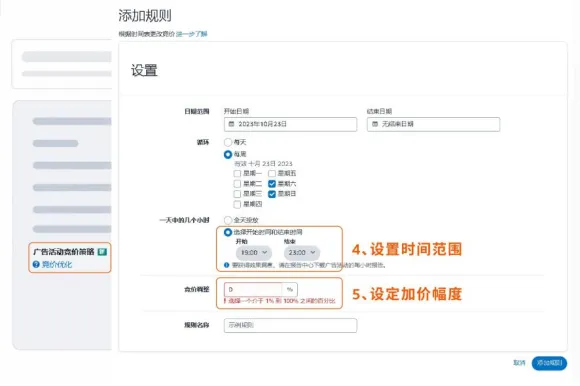580x386 pixels.
Task: Check the 星期一 (Monday) checkbox
Action: pos(237,173)
